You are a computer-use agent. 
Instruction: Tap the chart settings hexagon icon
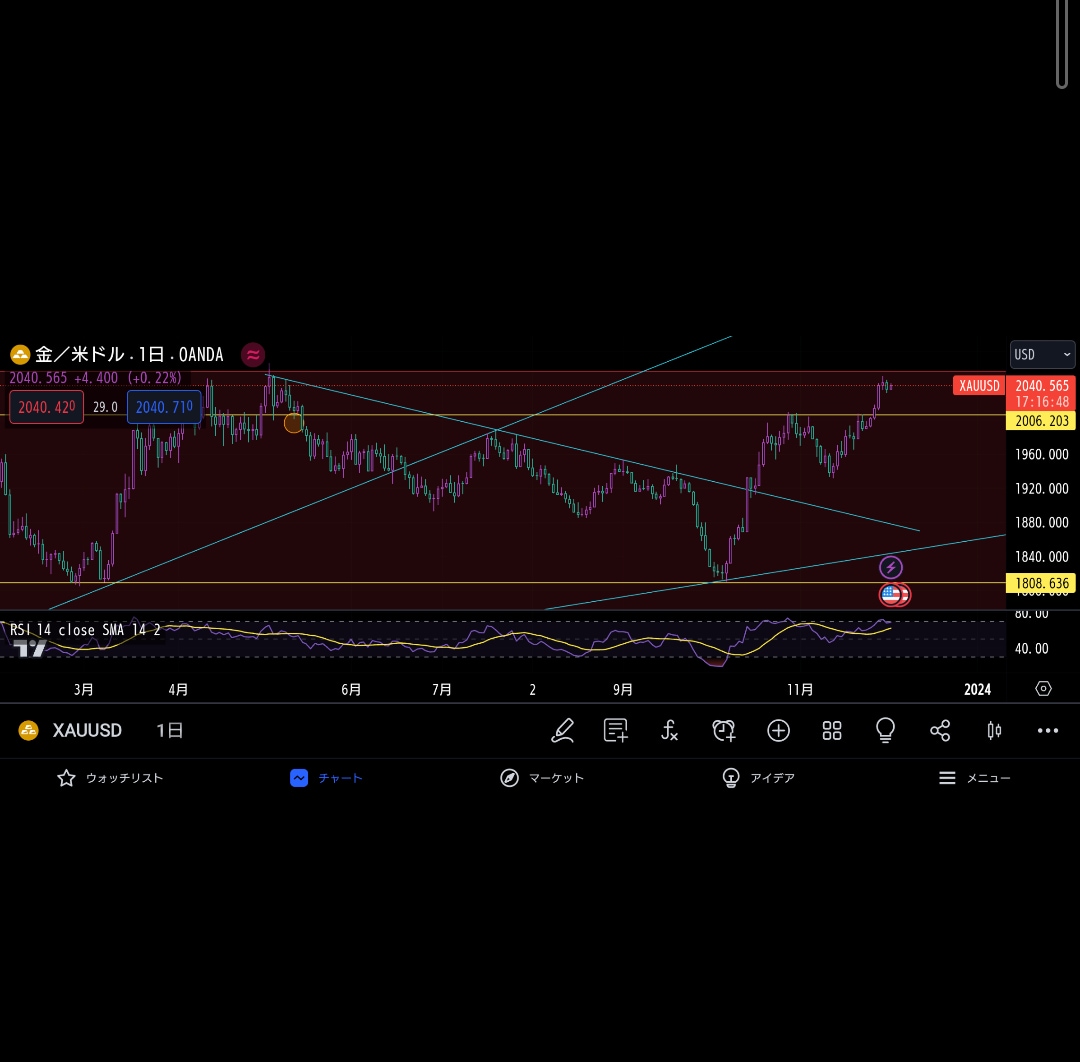coord(1043,689)
